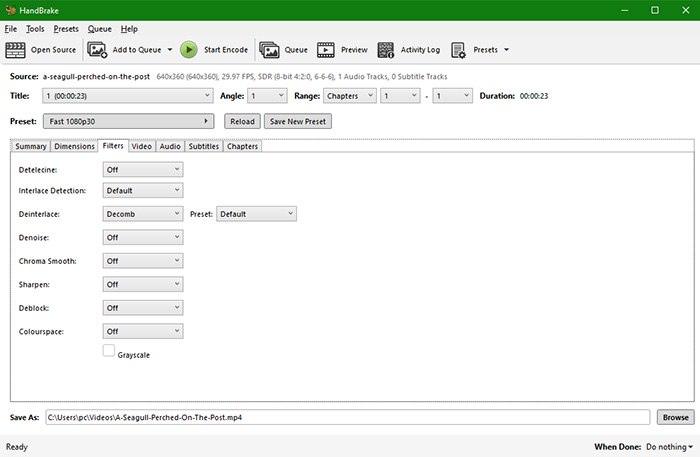Viewport: 700px width, 457px height.
Task: Open the Deinterlace Decomb dropdown
Action: click(x=143, y=214)
